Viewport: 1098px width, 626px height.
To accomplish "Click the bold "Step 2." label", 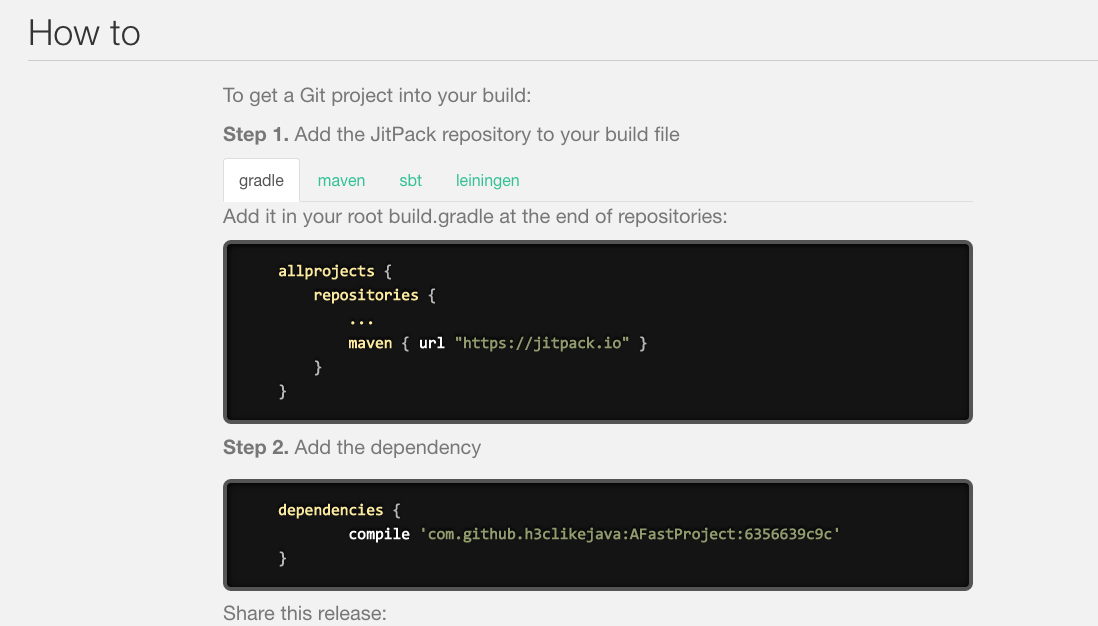I will 258,447.
